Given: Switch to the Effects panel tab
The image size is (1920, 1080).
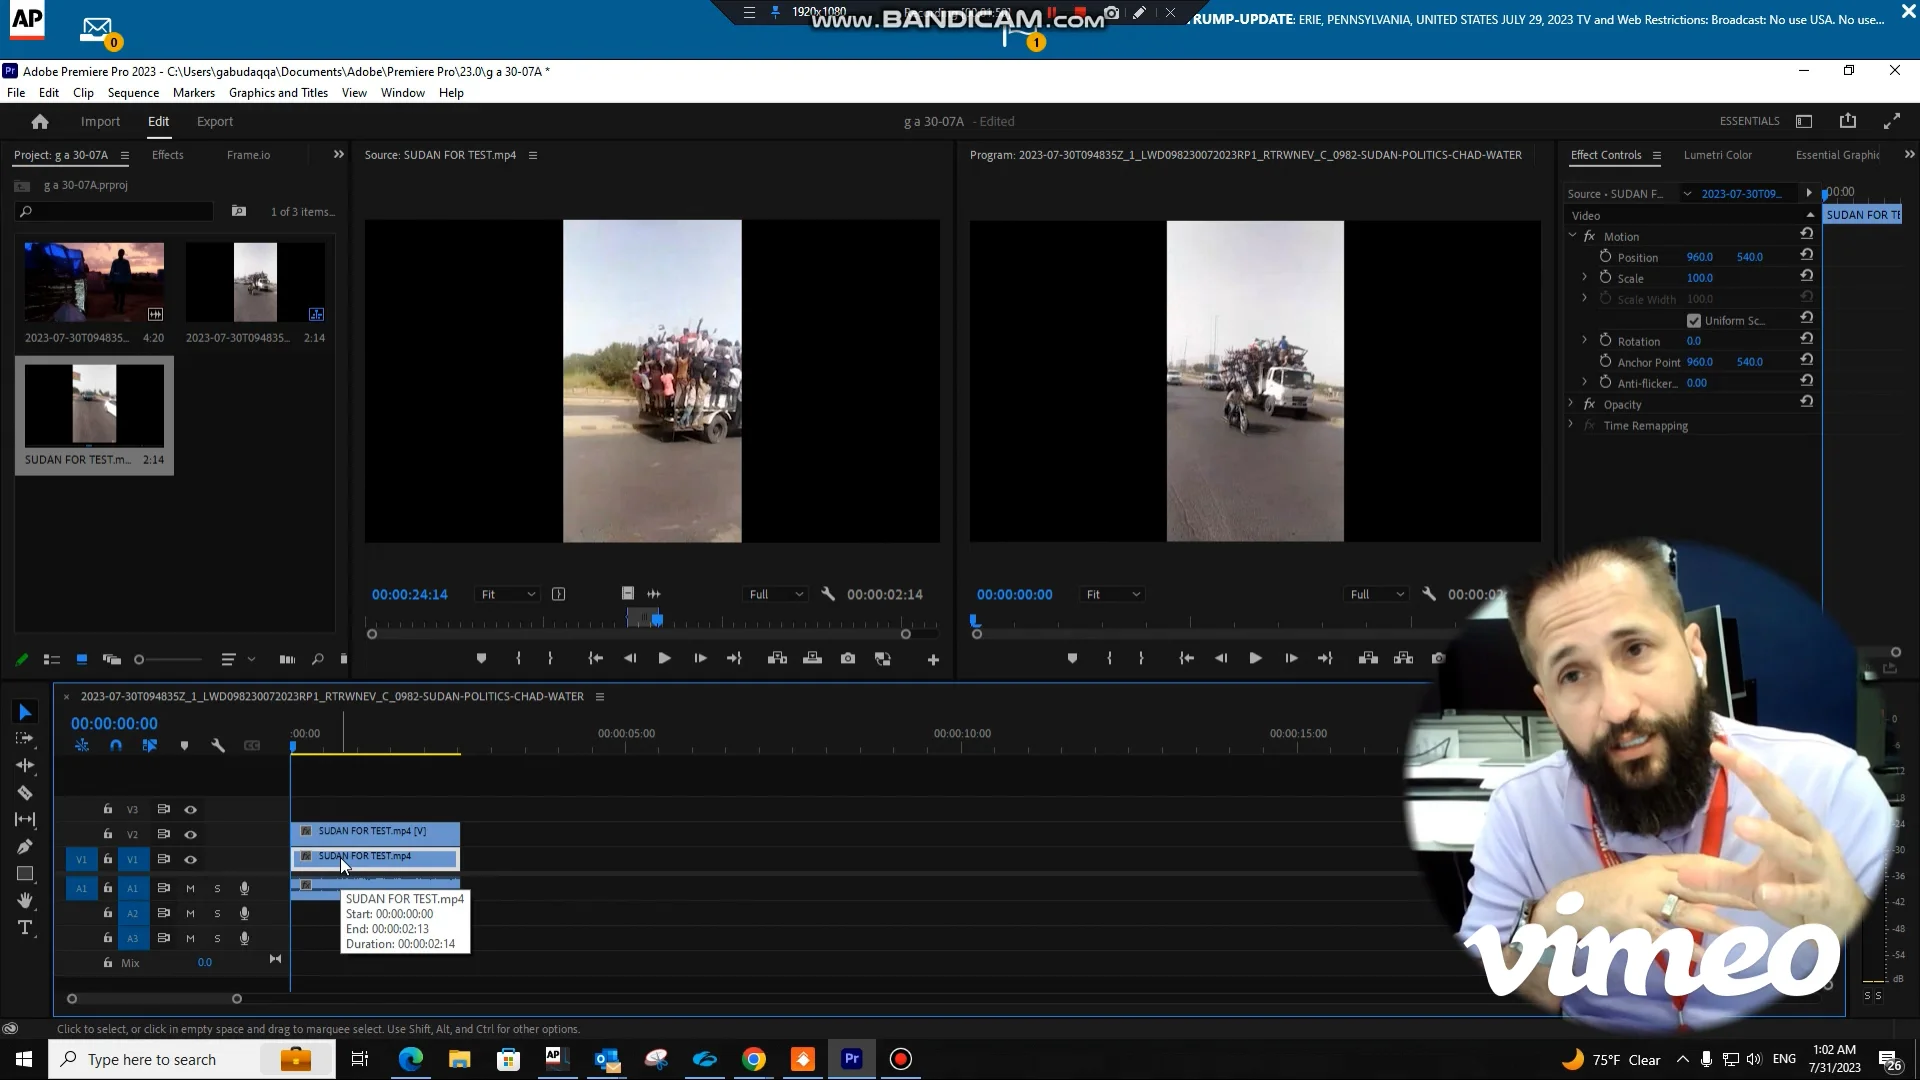Looking at the screenshot, I should pos(167,155).
